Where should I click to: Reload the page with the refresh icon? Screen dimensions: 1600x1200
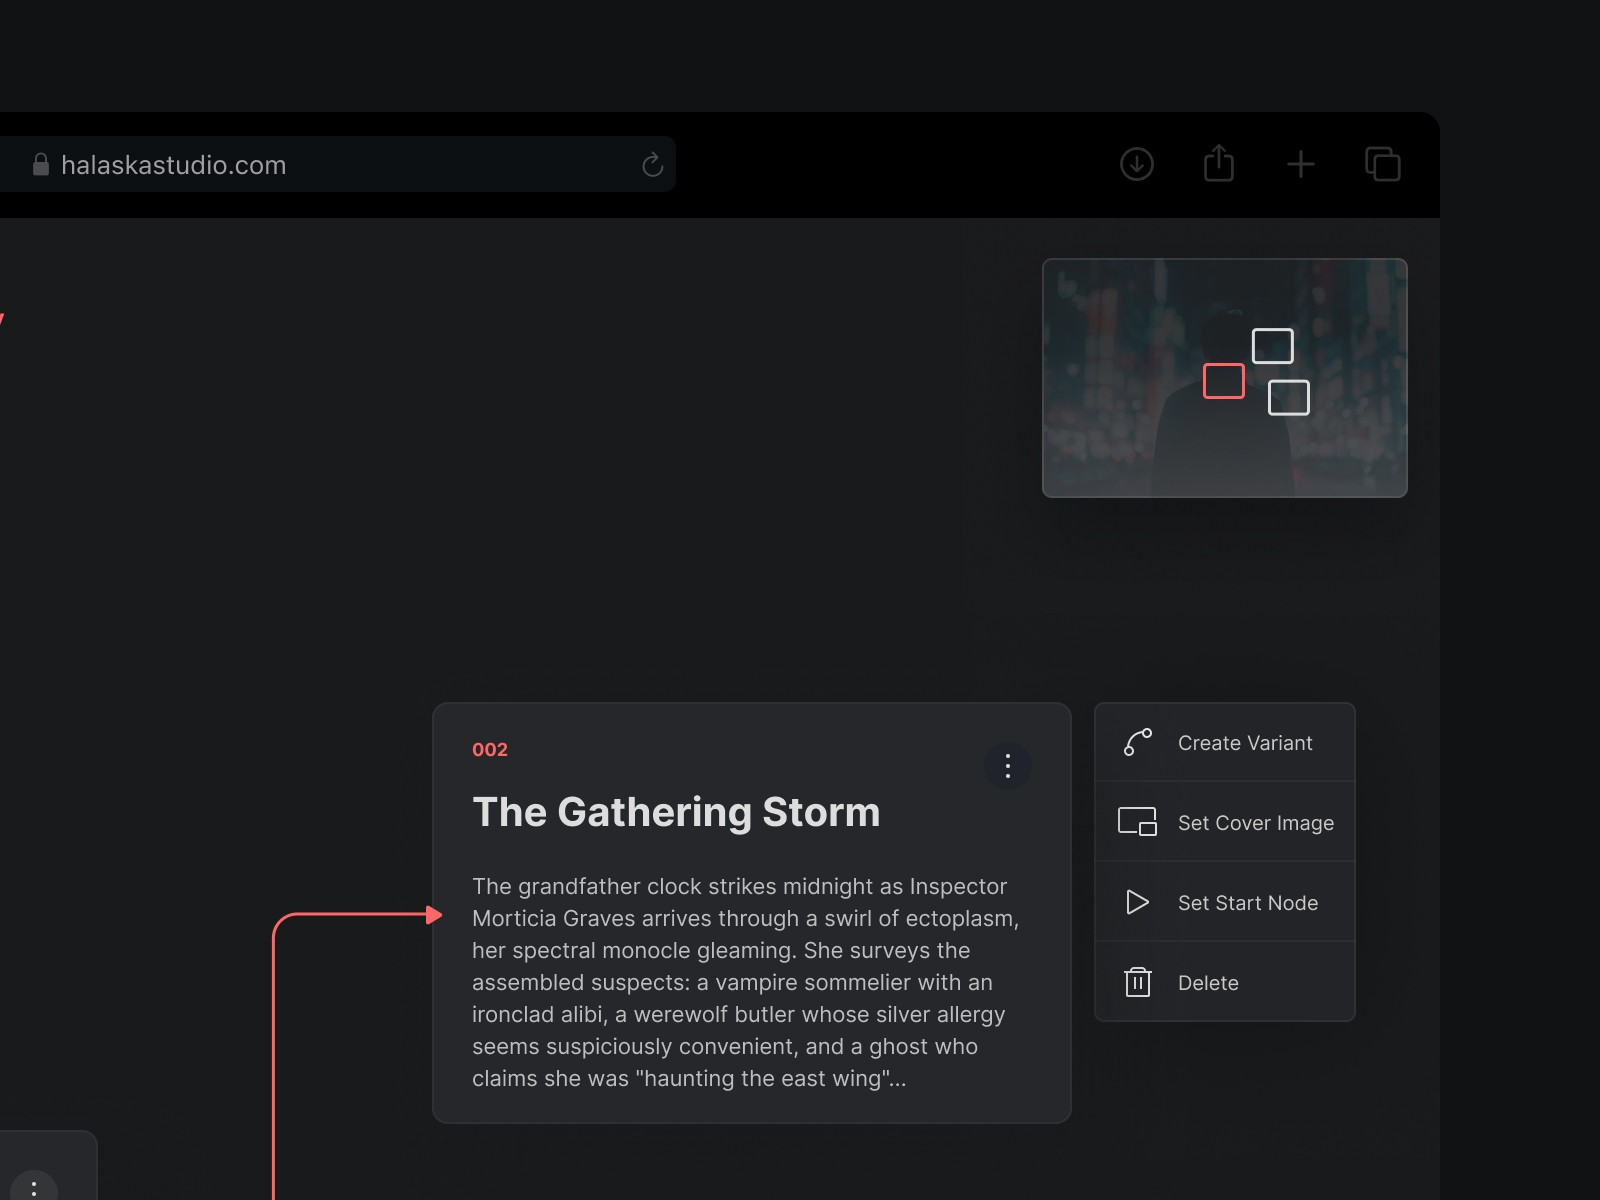[653, 164]
